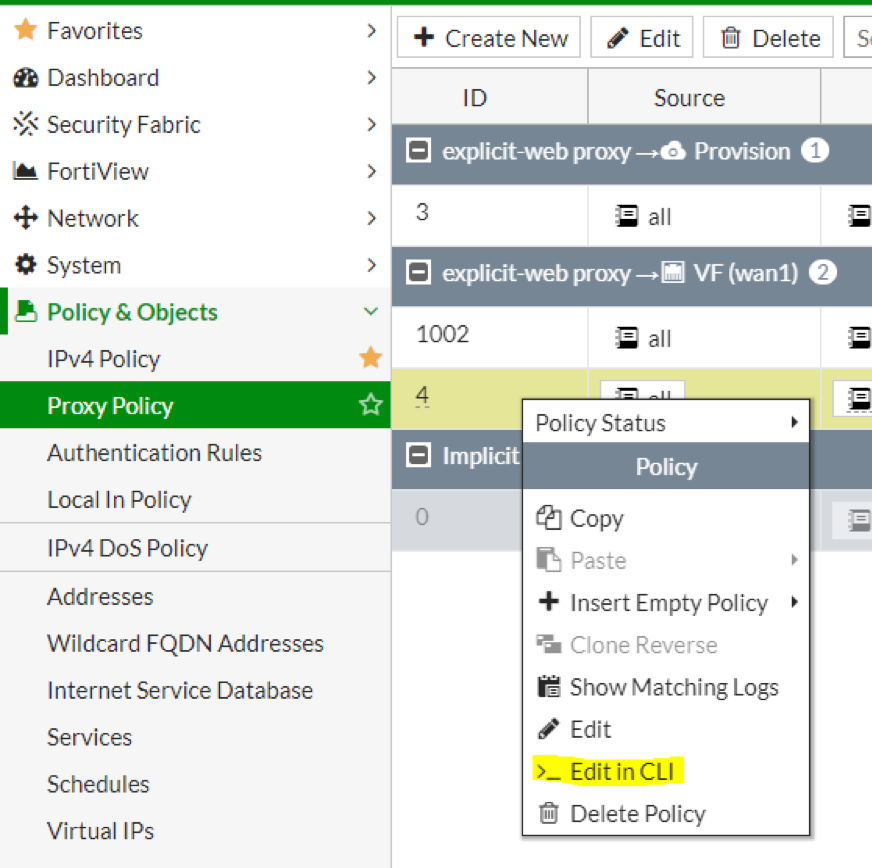Open Local In Policy
Image resolution: width=872 pixels, height=868 pixels.
pyautogui.click(x=195, y=499)
